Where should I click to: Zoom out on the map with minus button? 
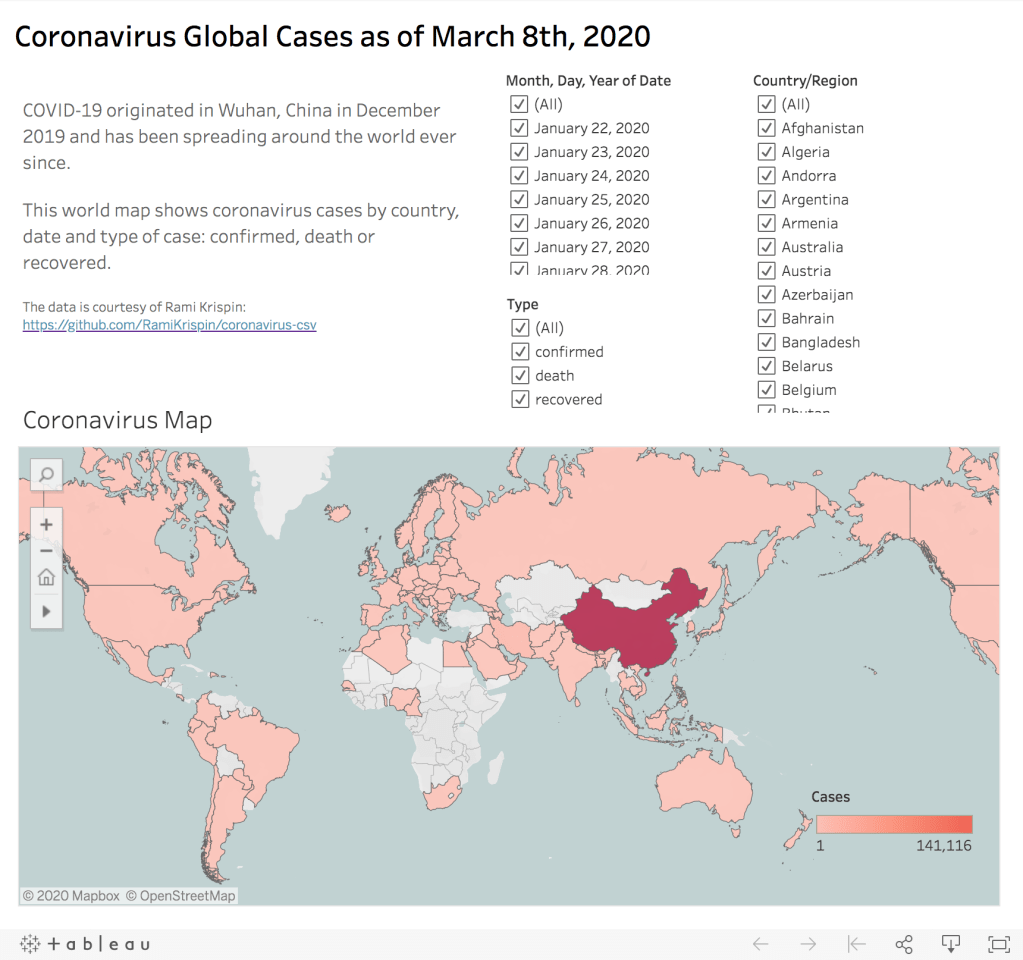coord(46,550)
